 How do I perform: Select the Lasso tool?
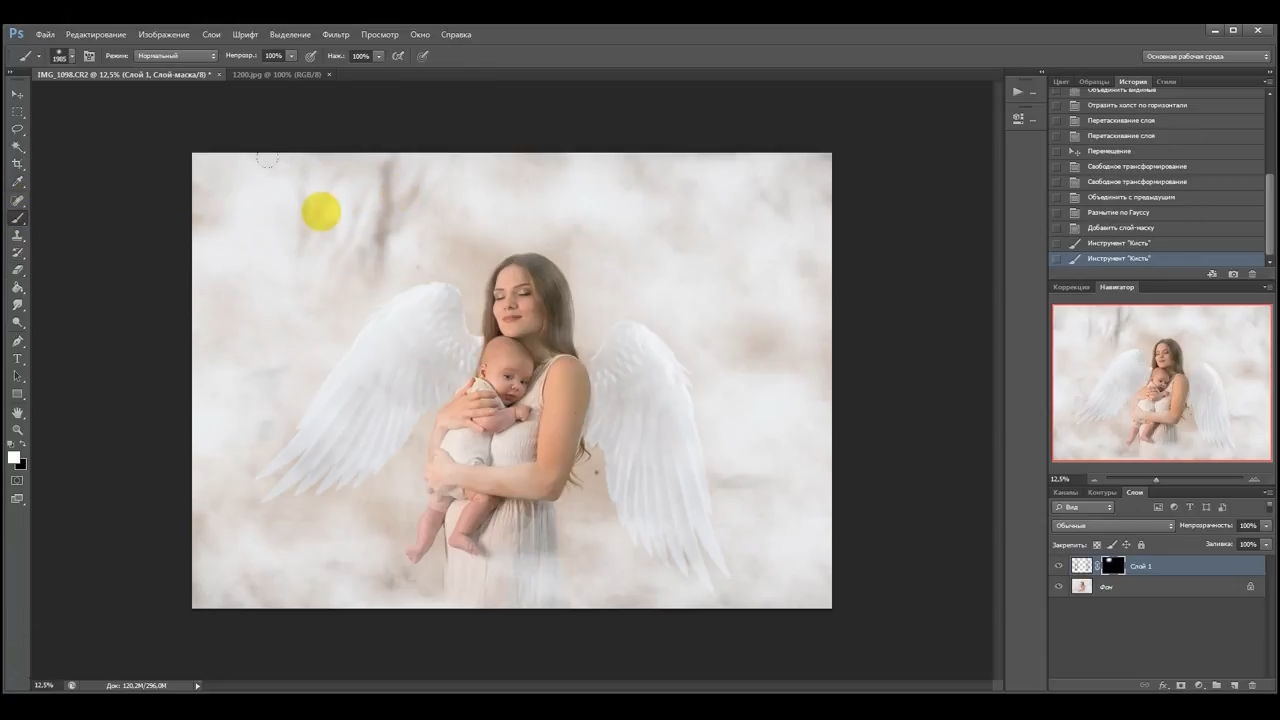coord(17,129)
